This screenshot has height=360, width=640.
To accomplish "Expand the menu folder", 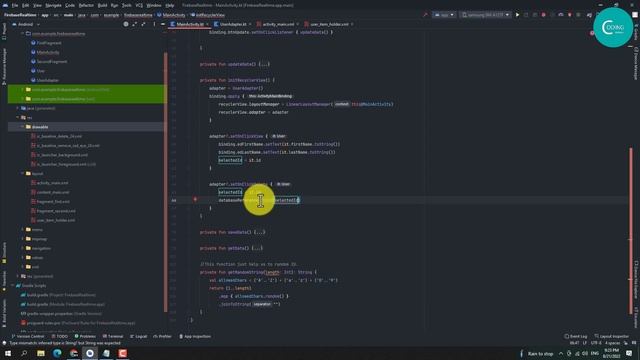I will click(22, 229).
